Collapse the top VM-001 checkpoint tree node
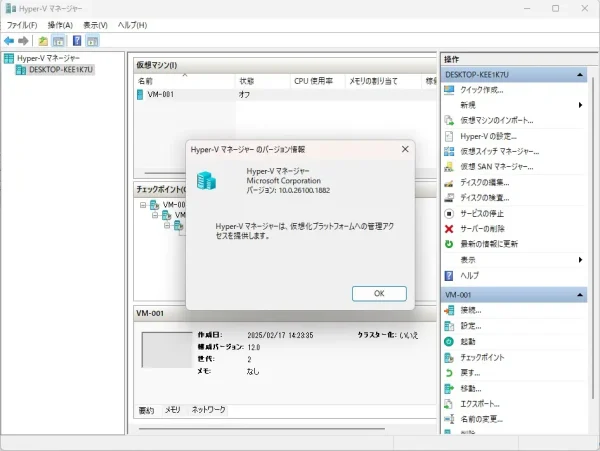600x451 pixels. pos(143,205)
